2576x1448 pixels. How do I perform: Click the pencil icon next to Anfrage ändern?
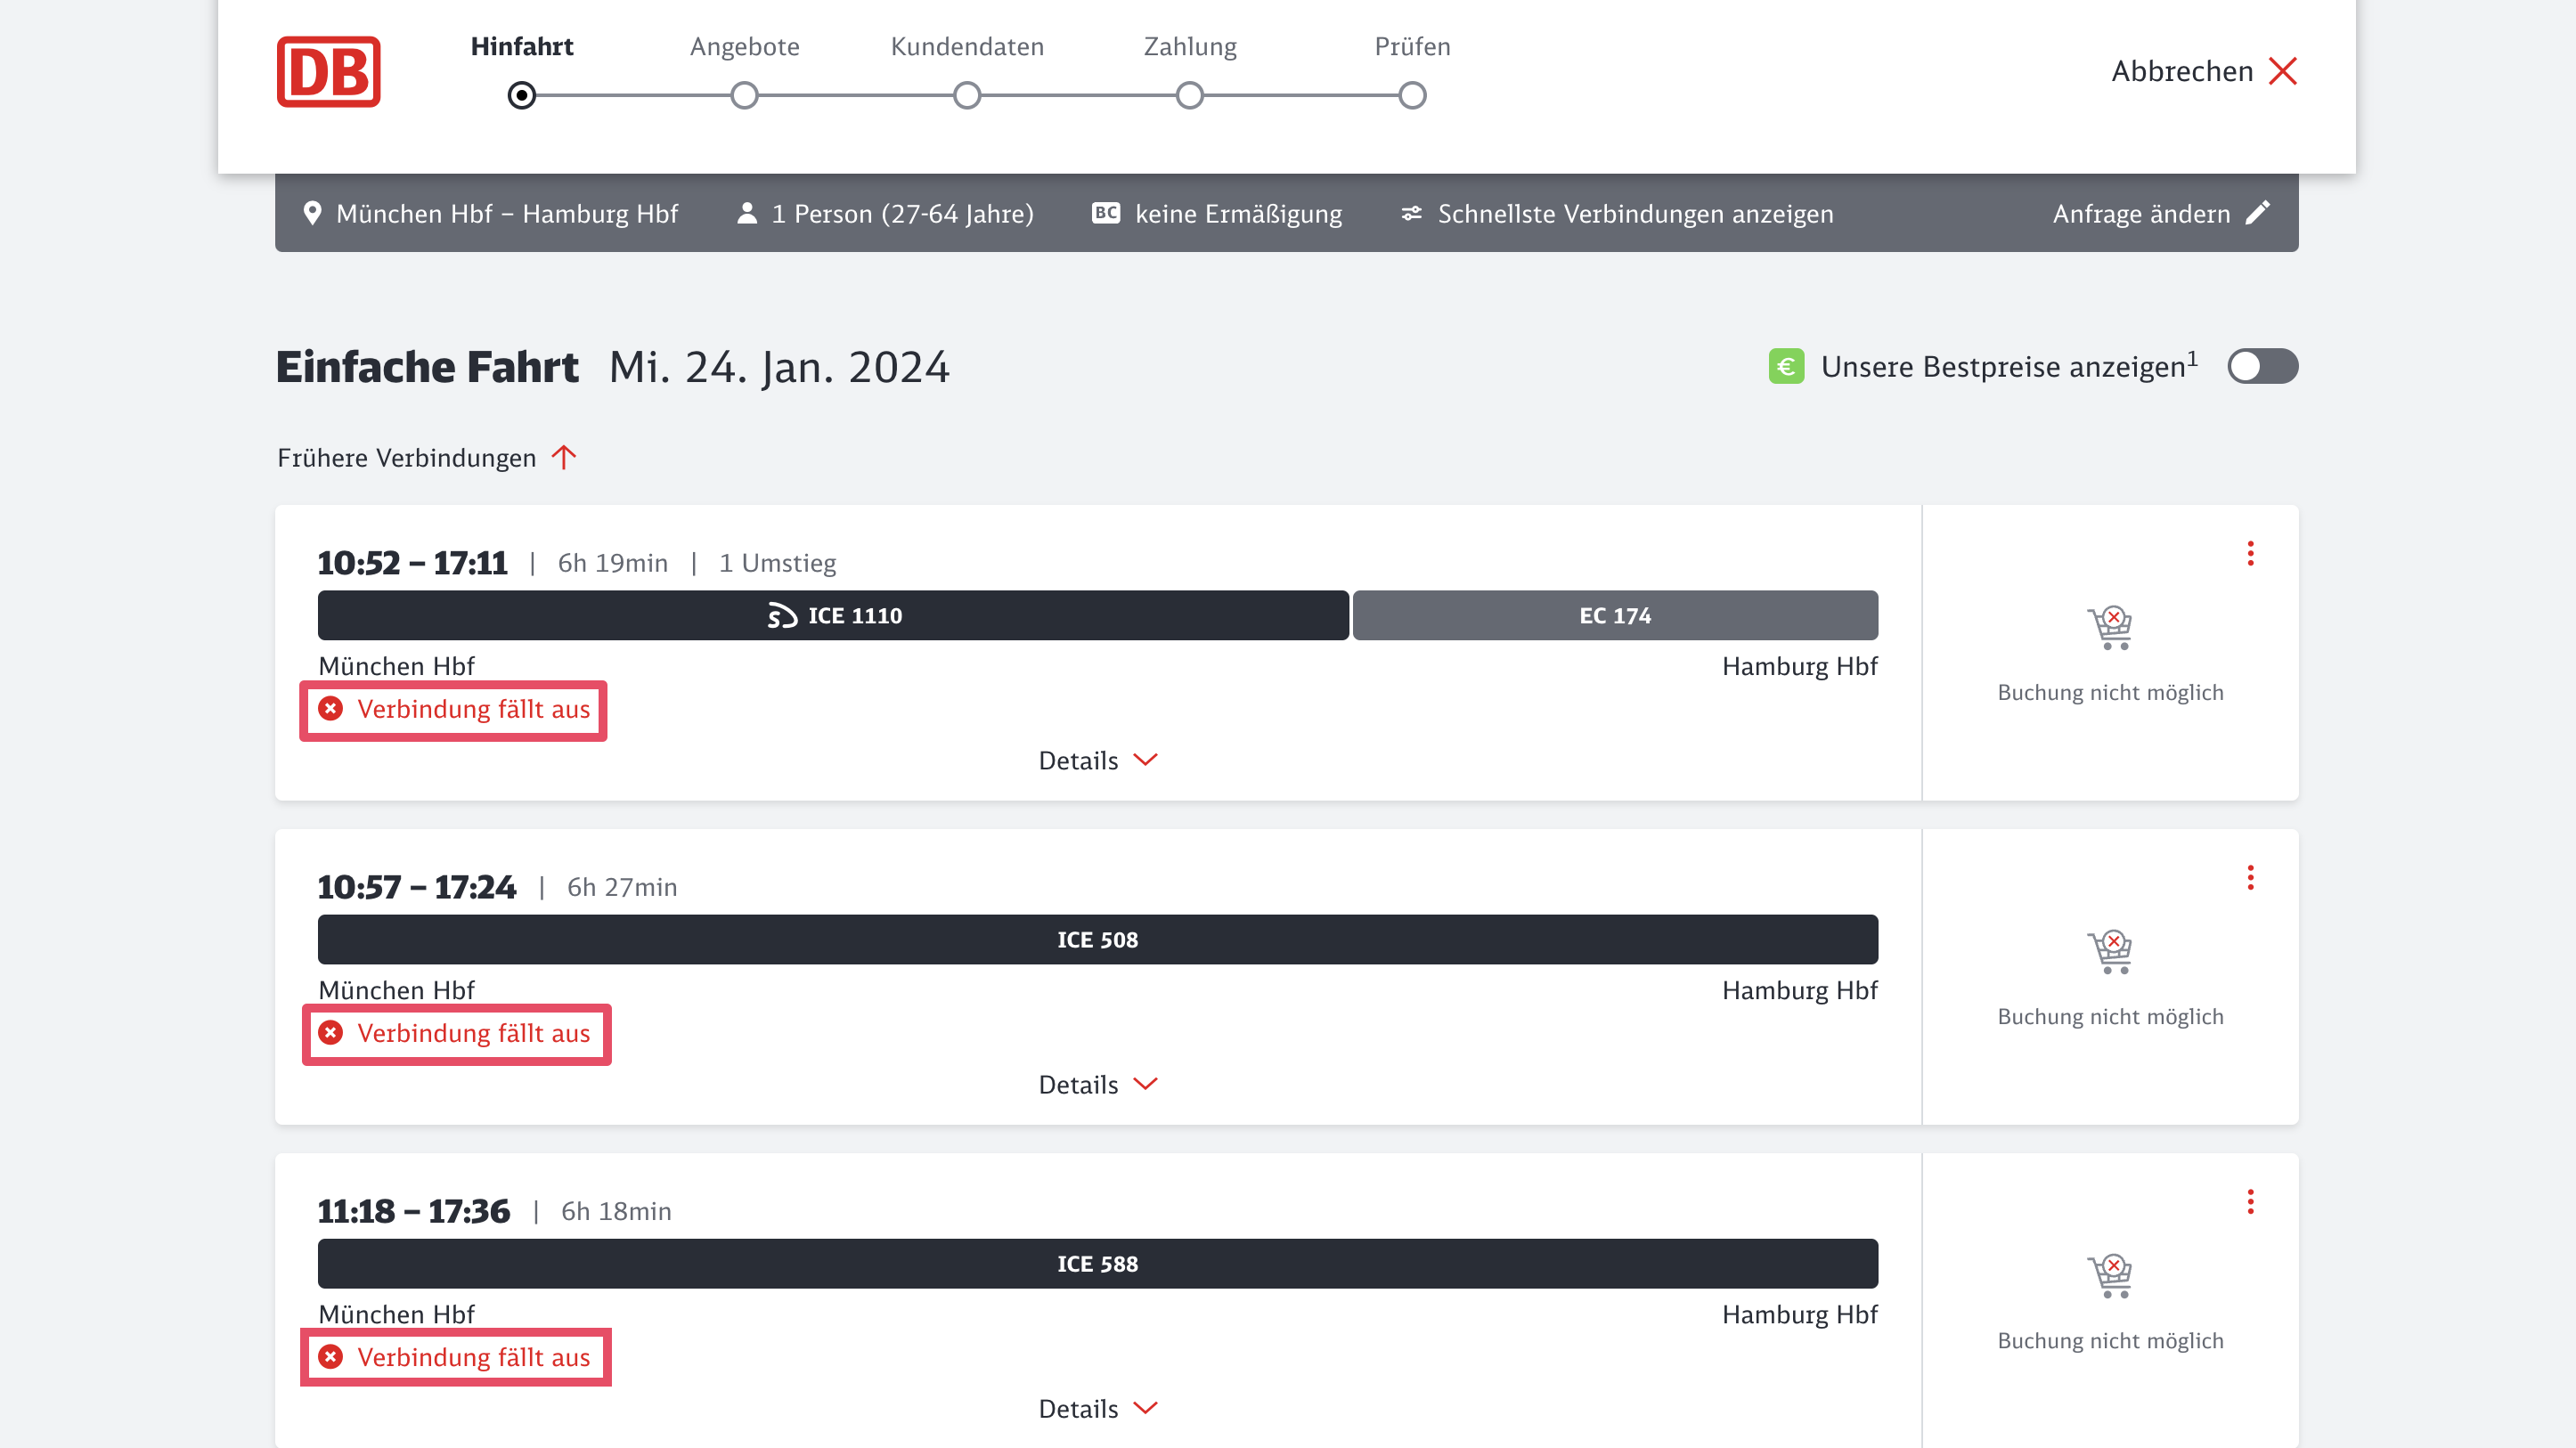pyautogui.click(x=2258, y=213)
